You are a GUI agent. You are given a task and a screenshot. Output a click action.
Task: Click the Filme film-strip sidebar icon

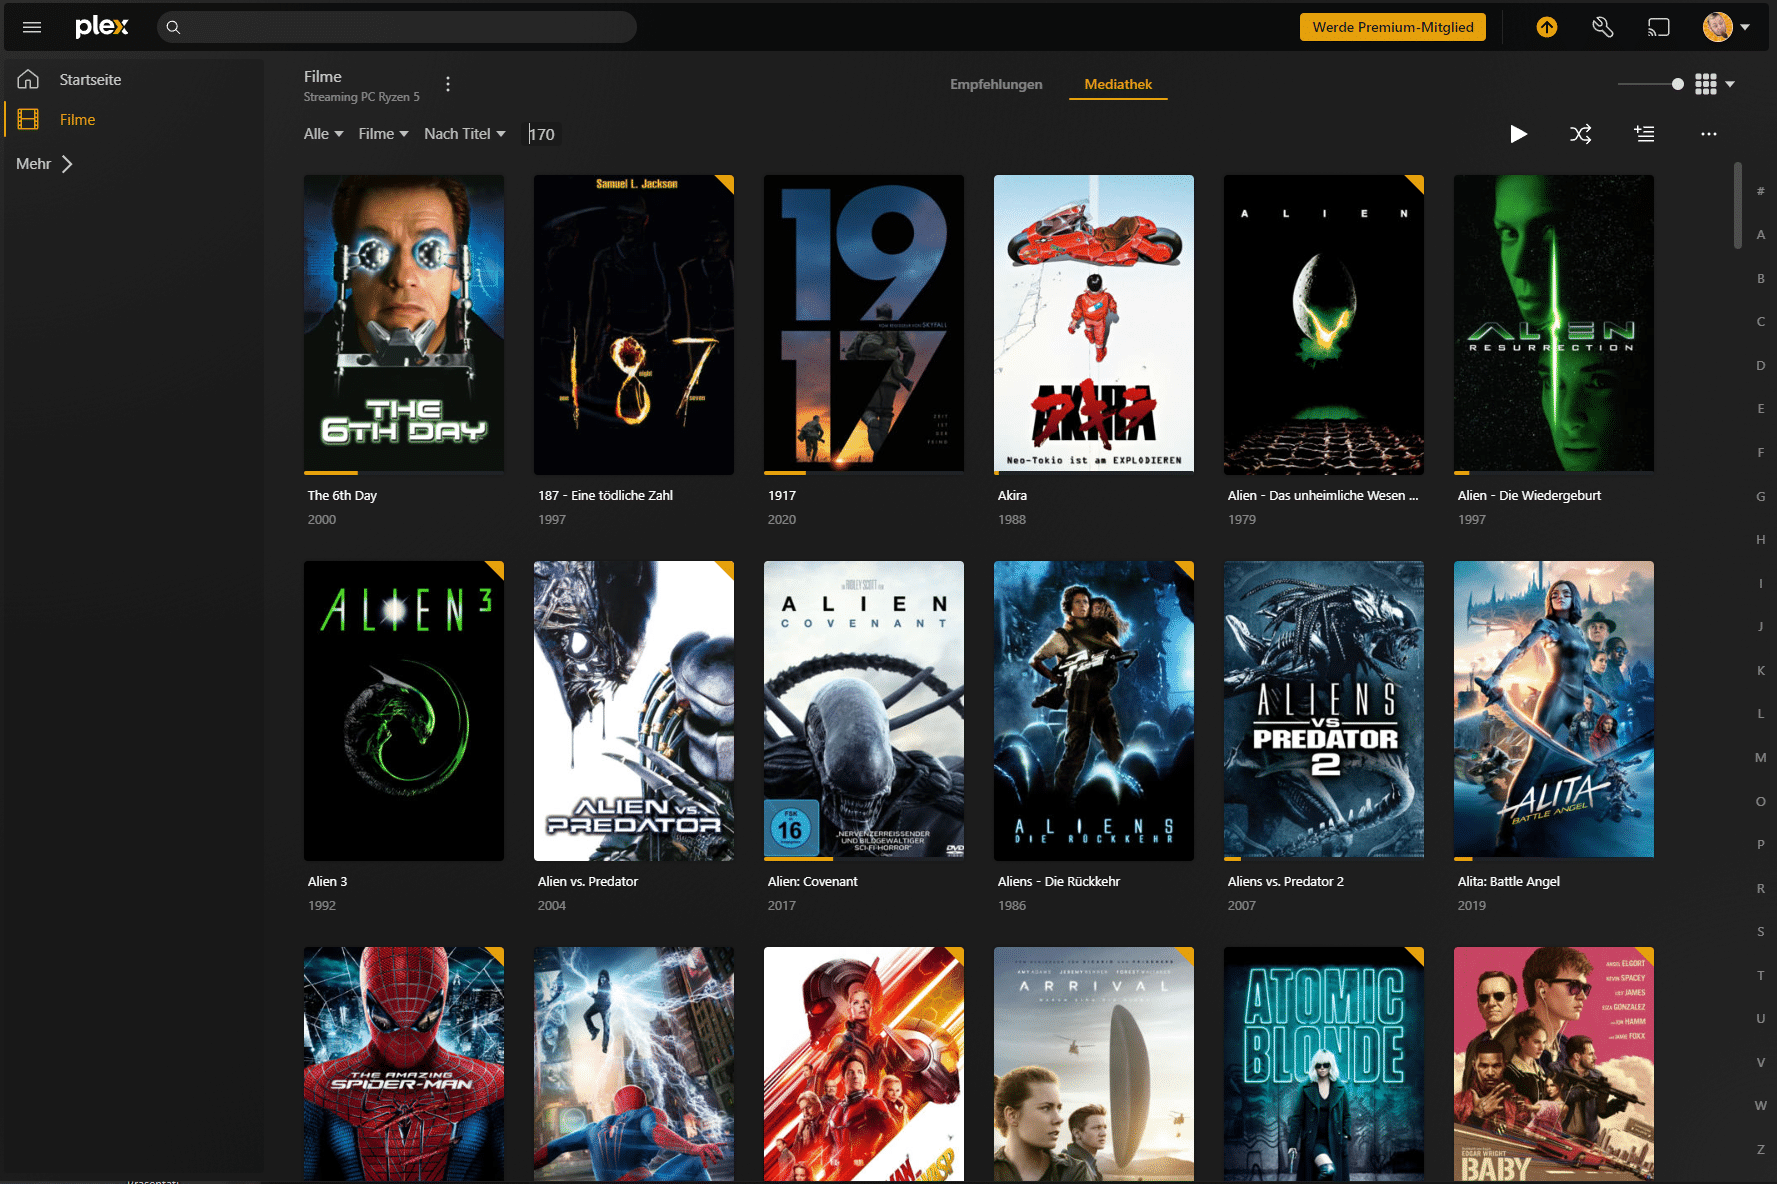[x=28, y=119]
